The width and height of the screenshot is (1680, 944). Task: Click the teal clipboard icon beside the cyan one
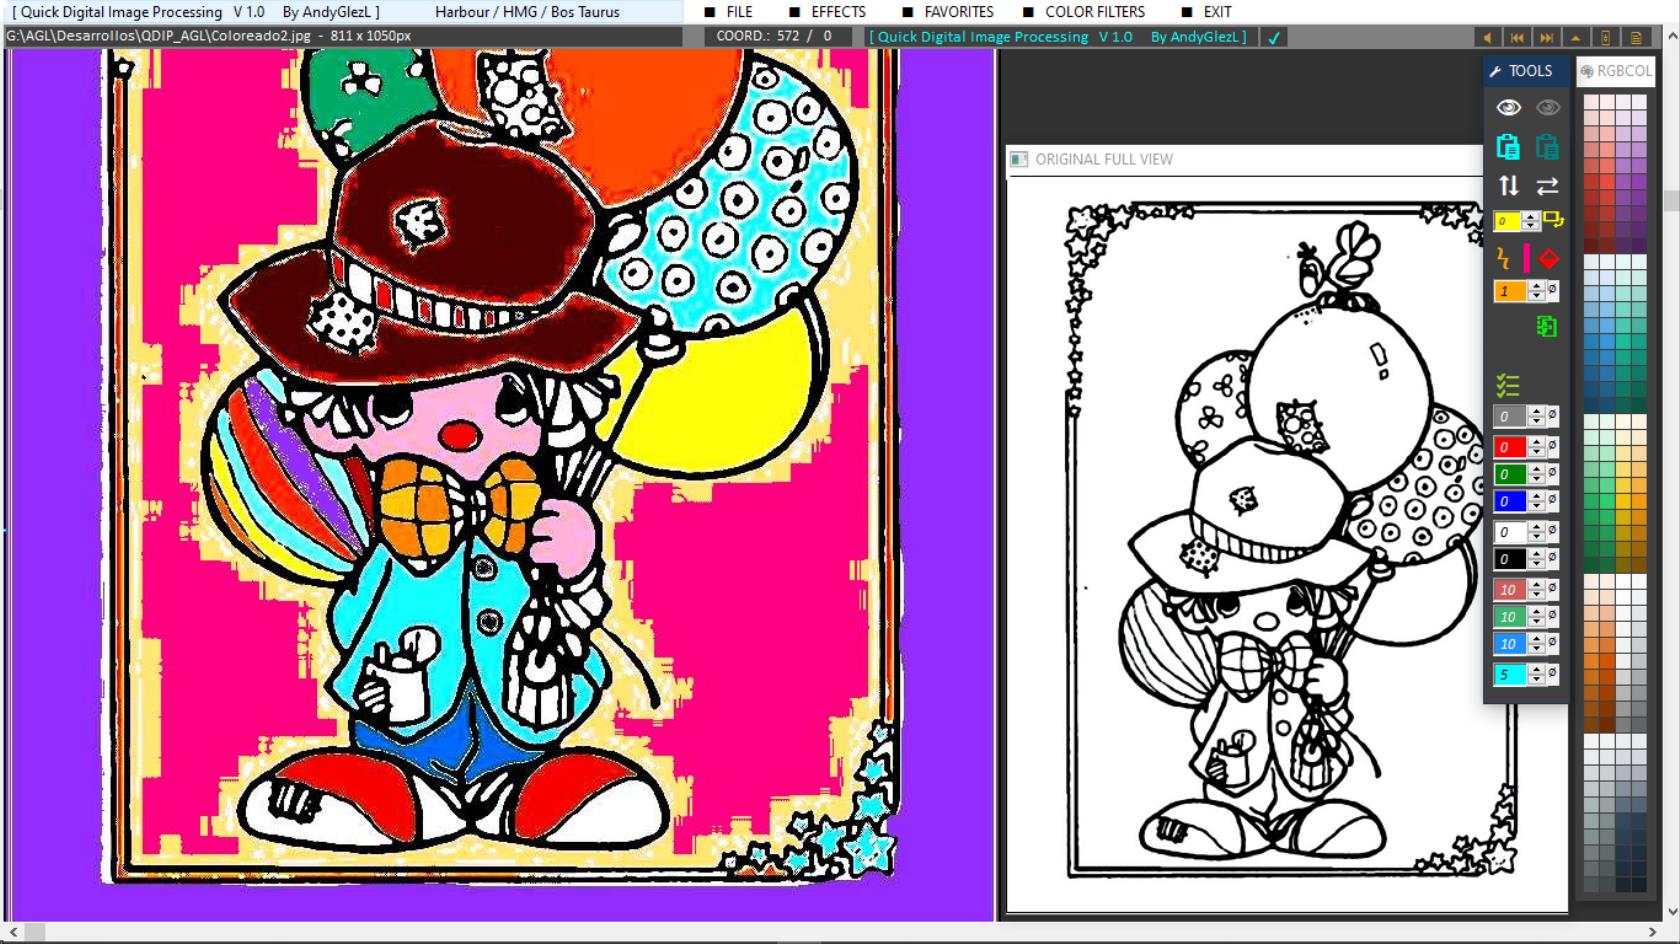[1549, 148]
